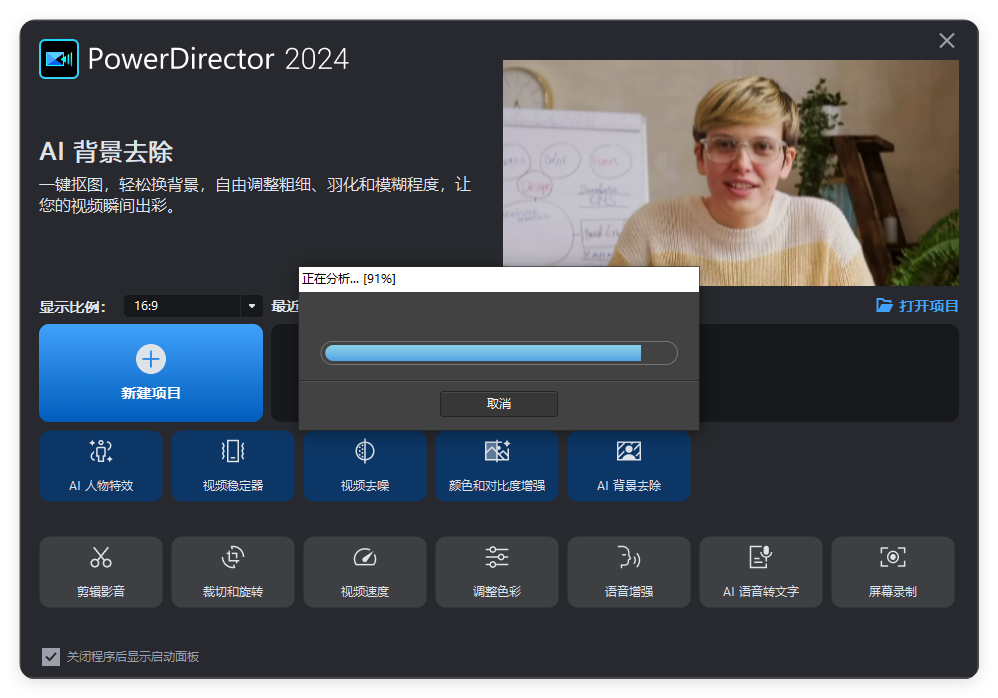The height and width of the screenshot is (698, 998).
Task: Open the 剪辑影音 tool
Action: [100, 572]
